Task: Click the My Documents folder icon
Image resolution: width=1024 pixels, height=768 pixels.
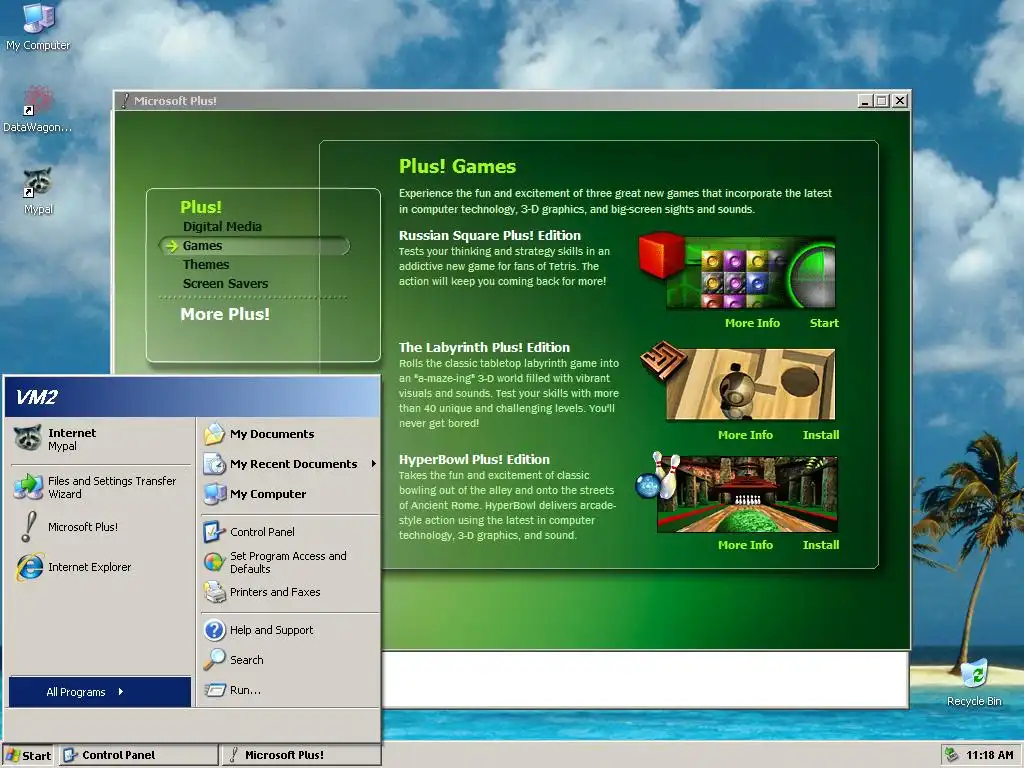Action: pyautogui.click(x=214, y=434)
